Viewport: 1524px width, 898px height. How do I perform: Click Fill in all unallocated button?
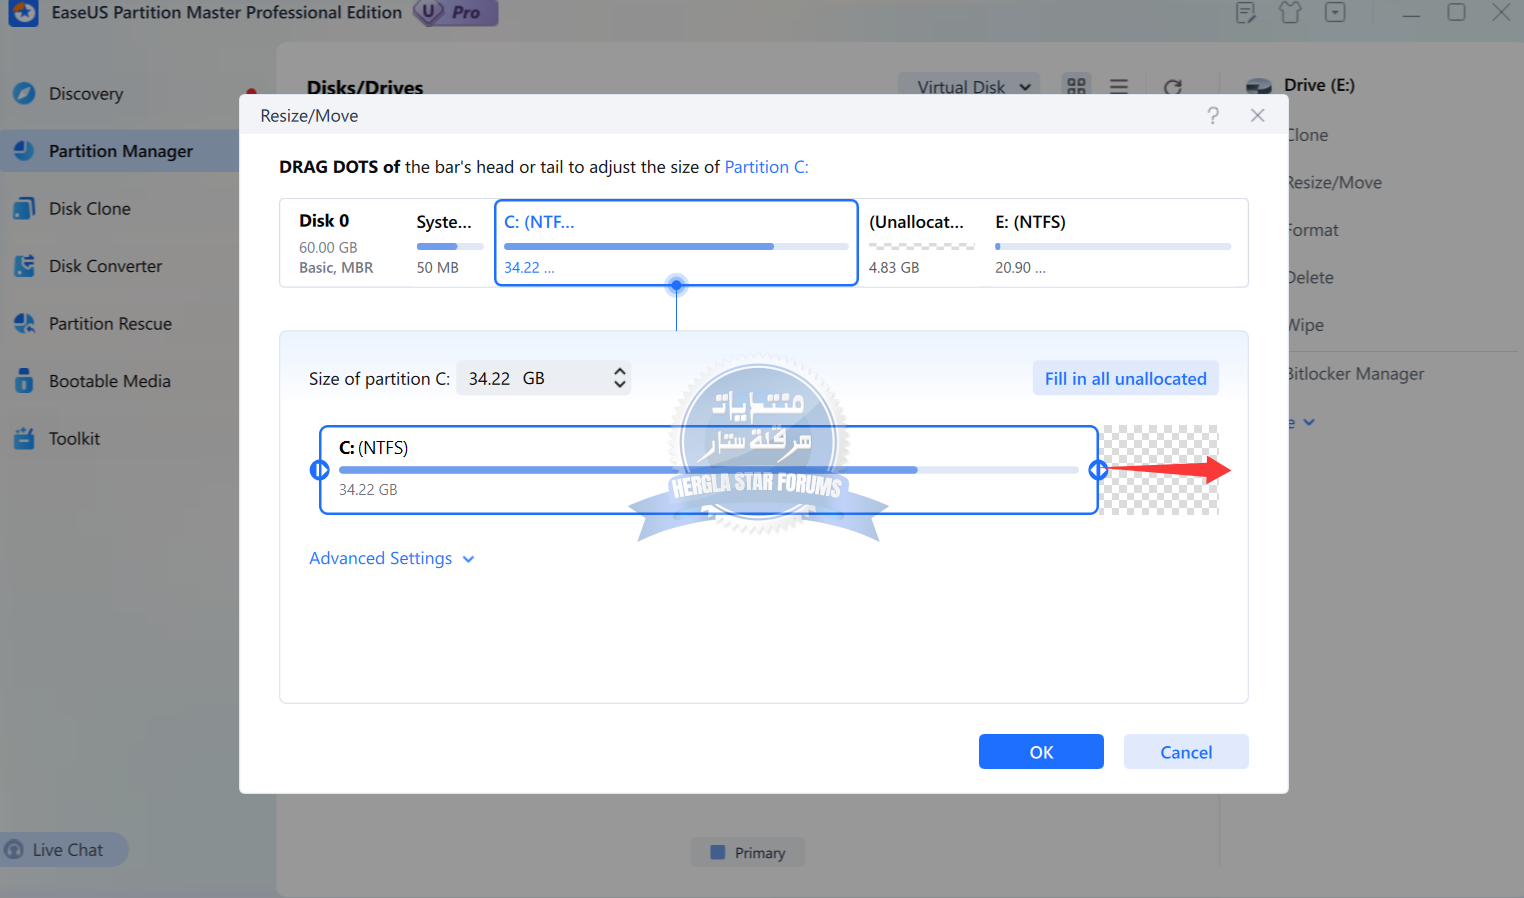[1125, 379]
